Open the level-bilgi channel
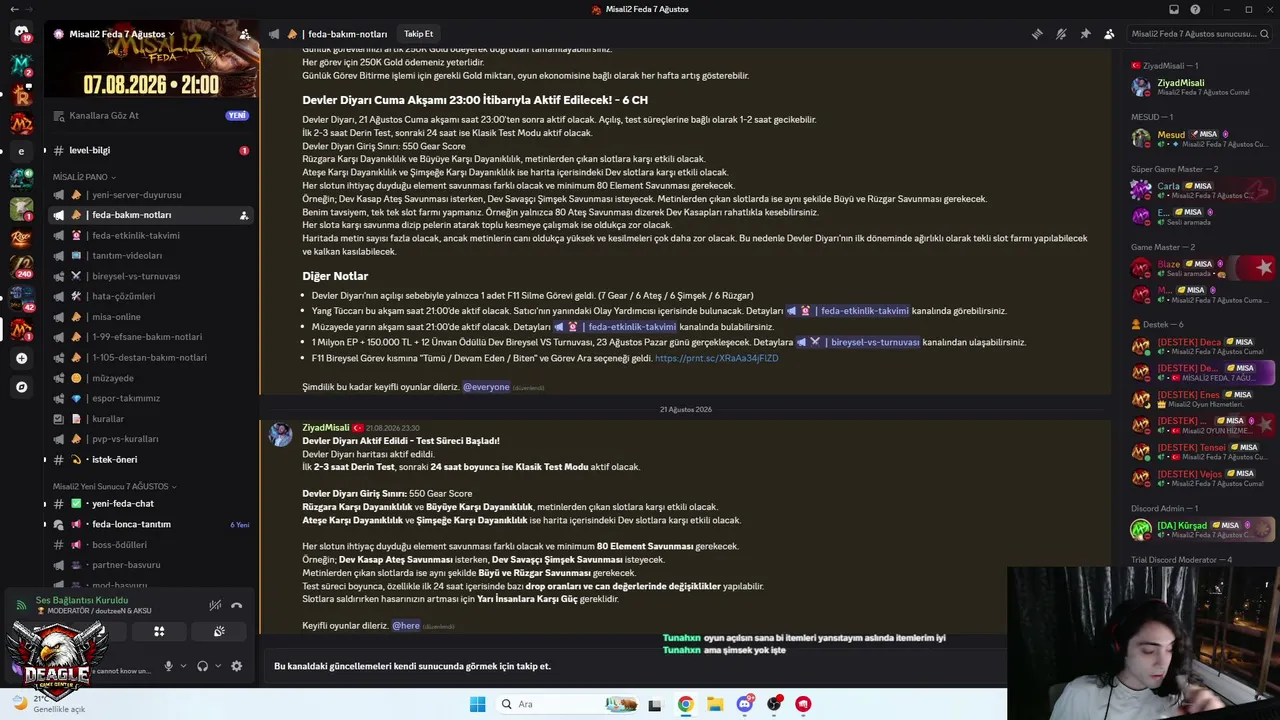The image size is (1280, 720). click(151, 150)
